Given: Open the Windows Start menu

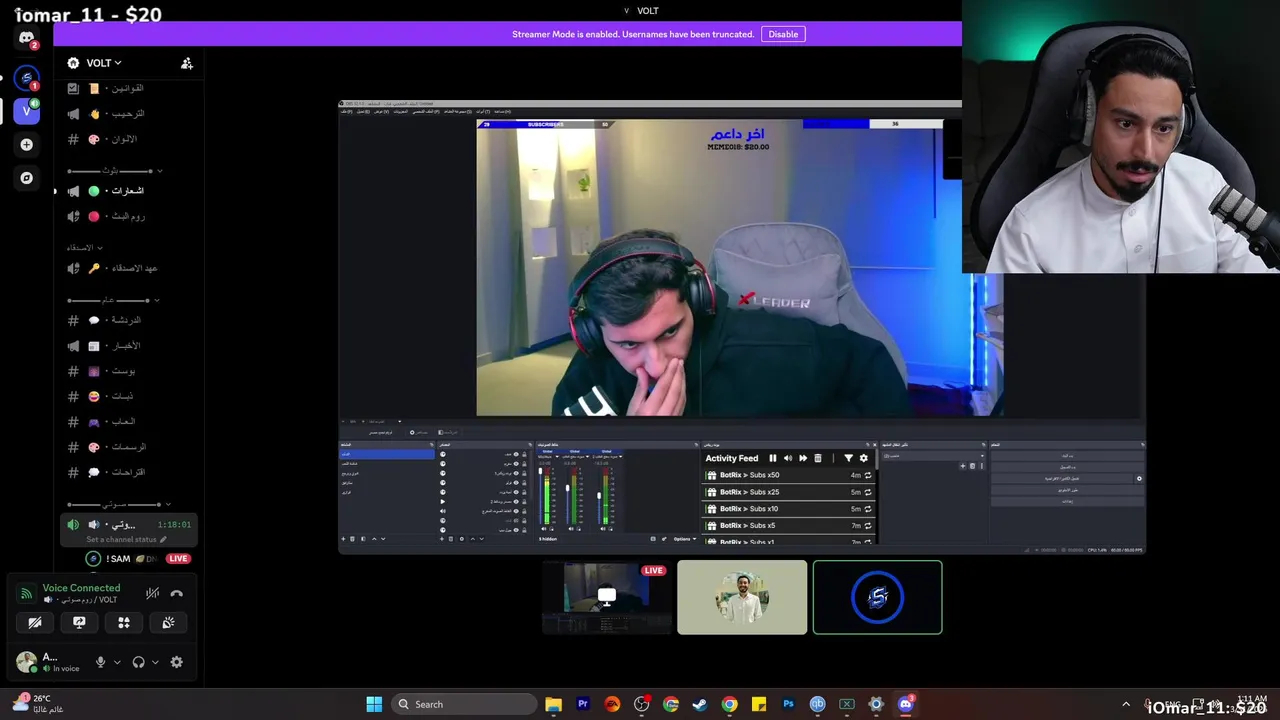Looking at the screenshot, I should click(374, 704).
